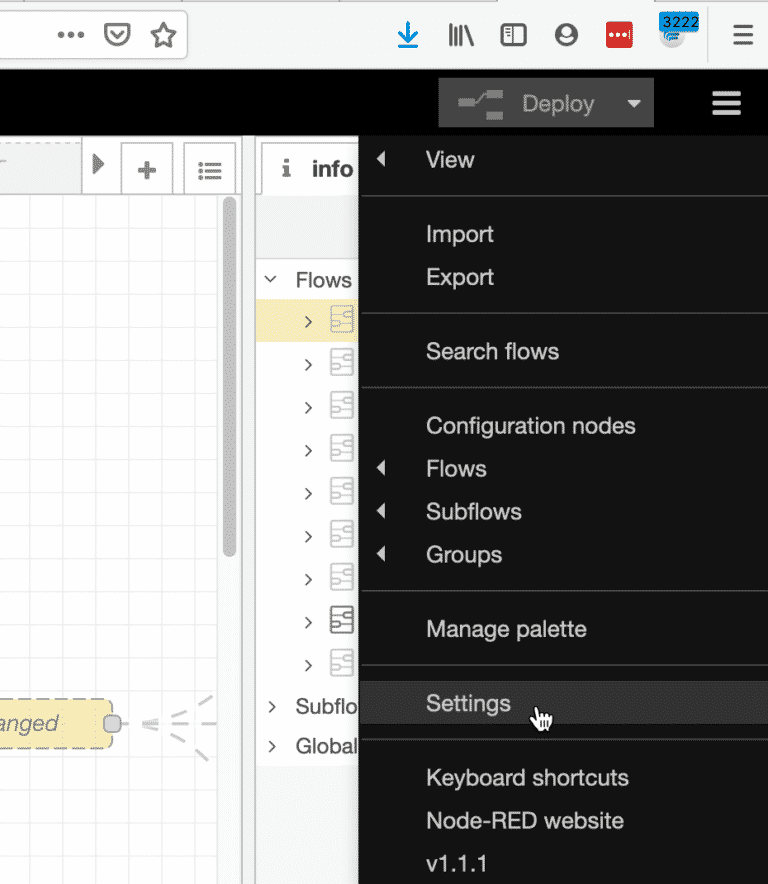768x884 pixels.
Task: Select the highlighted flow icon in outline
Action: [x=342, y=319]
